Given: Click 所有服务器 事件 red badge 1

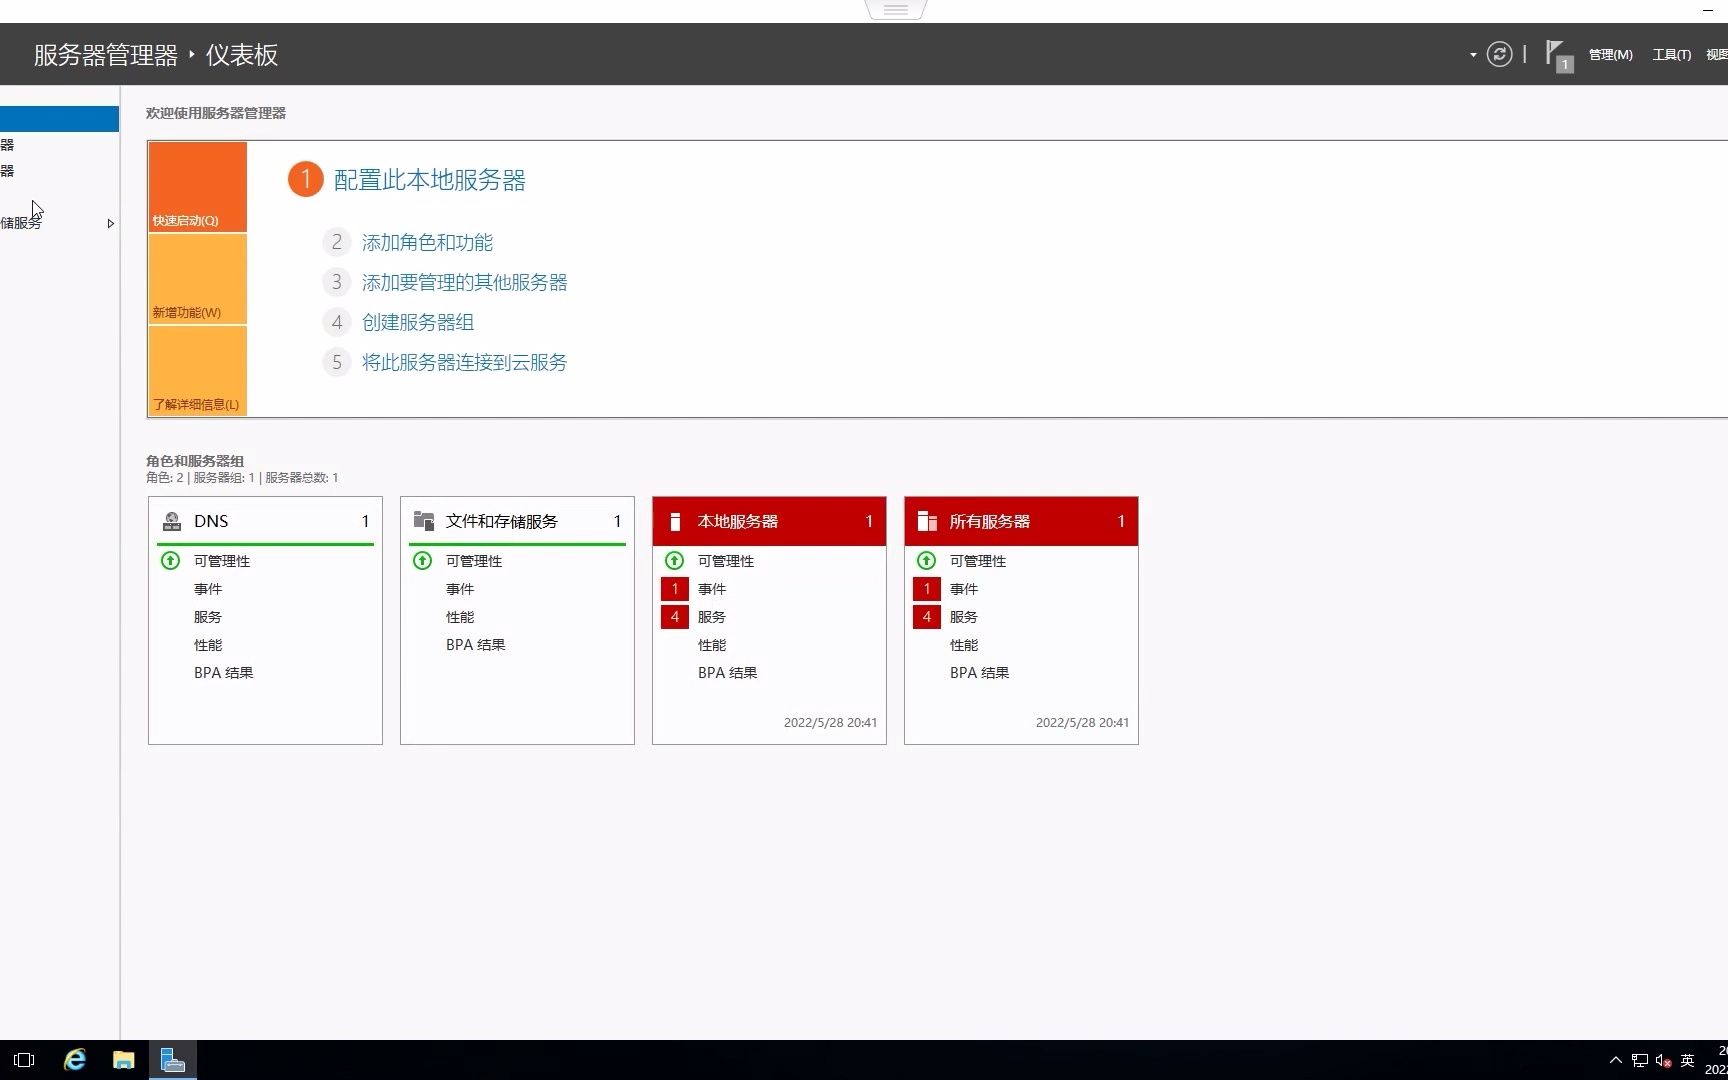Looking at the screenshot, I should pos(927,589).
